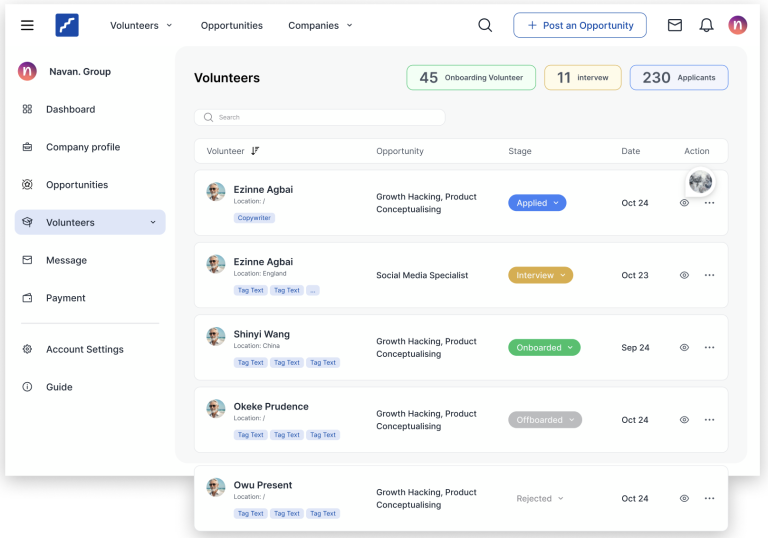Expand Volunteers sidebar chevron
Screen dimensions: 768x538
tap(153, 222)
